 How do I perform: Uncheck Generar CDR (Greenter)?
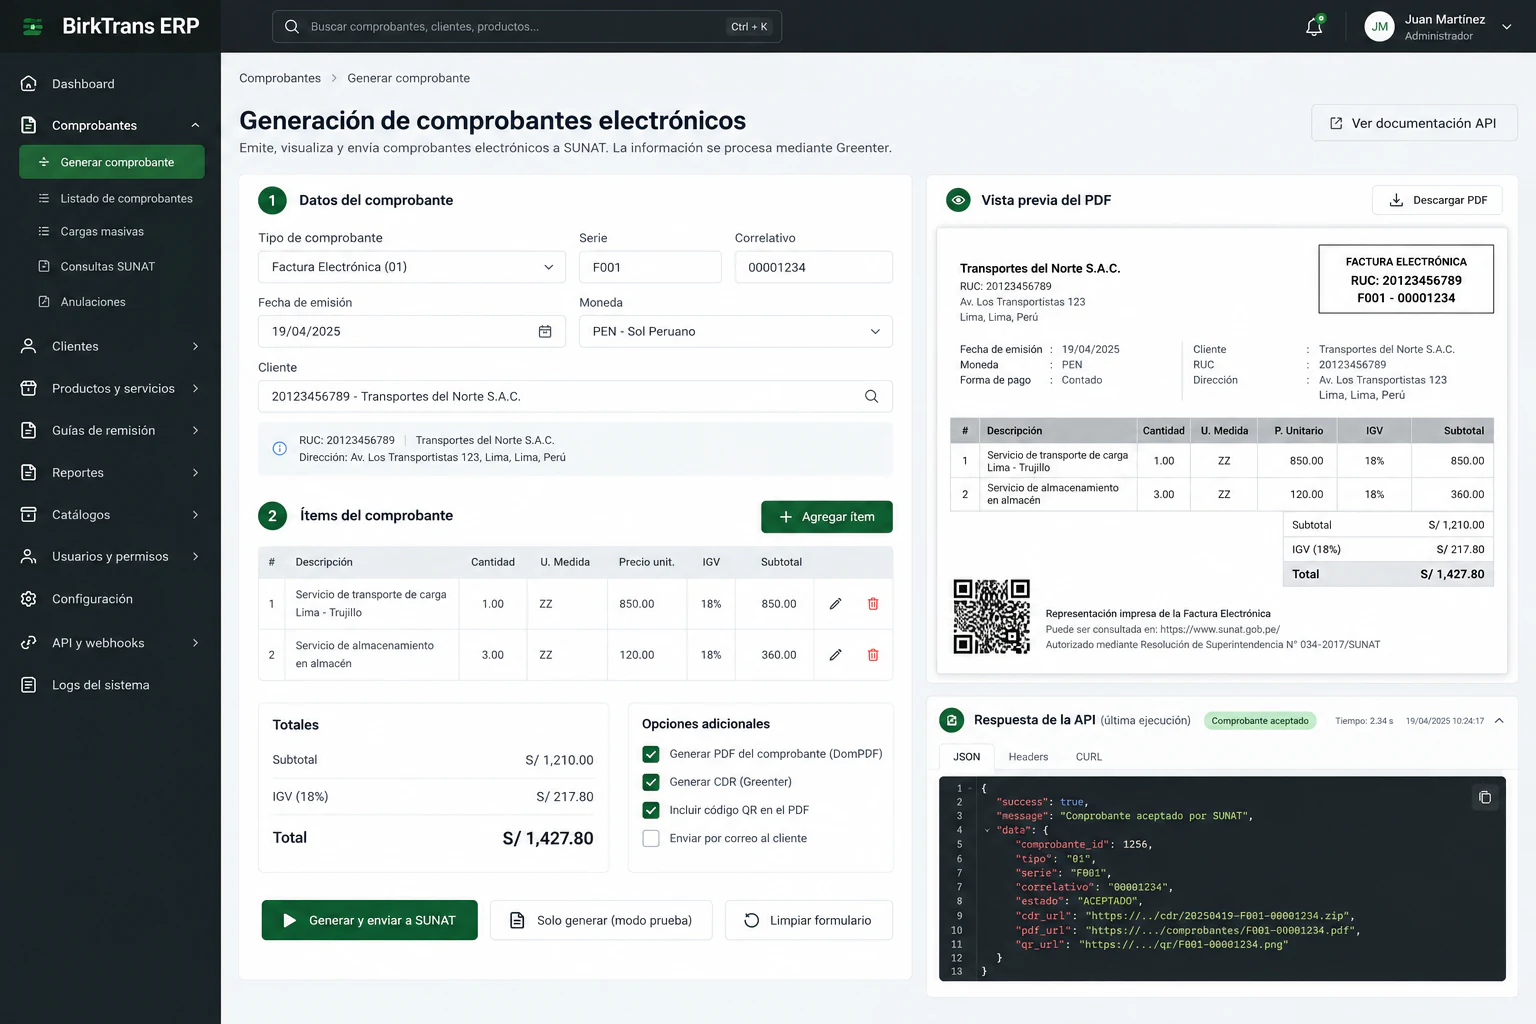coord(651,782)
